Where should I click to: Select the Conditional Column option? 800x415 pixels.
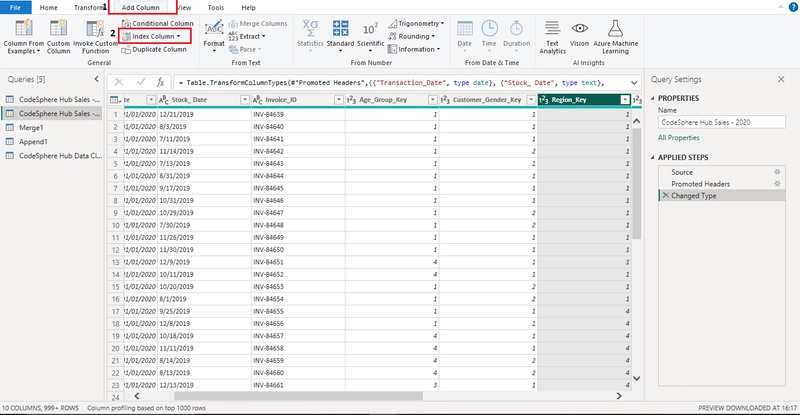158,23
